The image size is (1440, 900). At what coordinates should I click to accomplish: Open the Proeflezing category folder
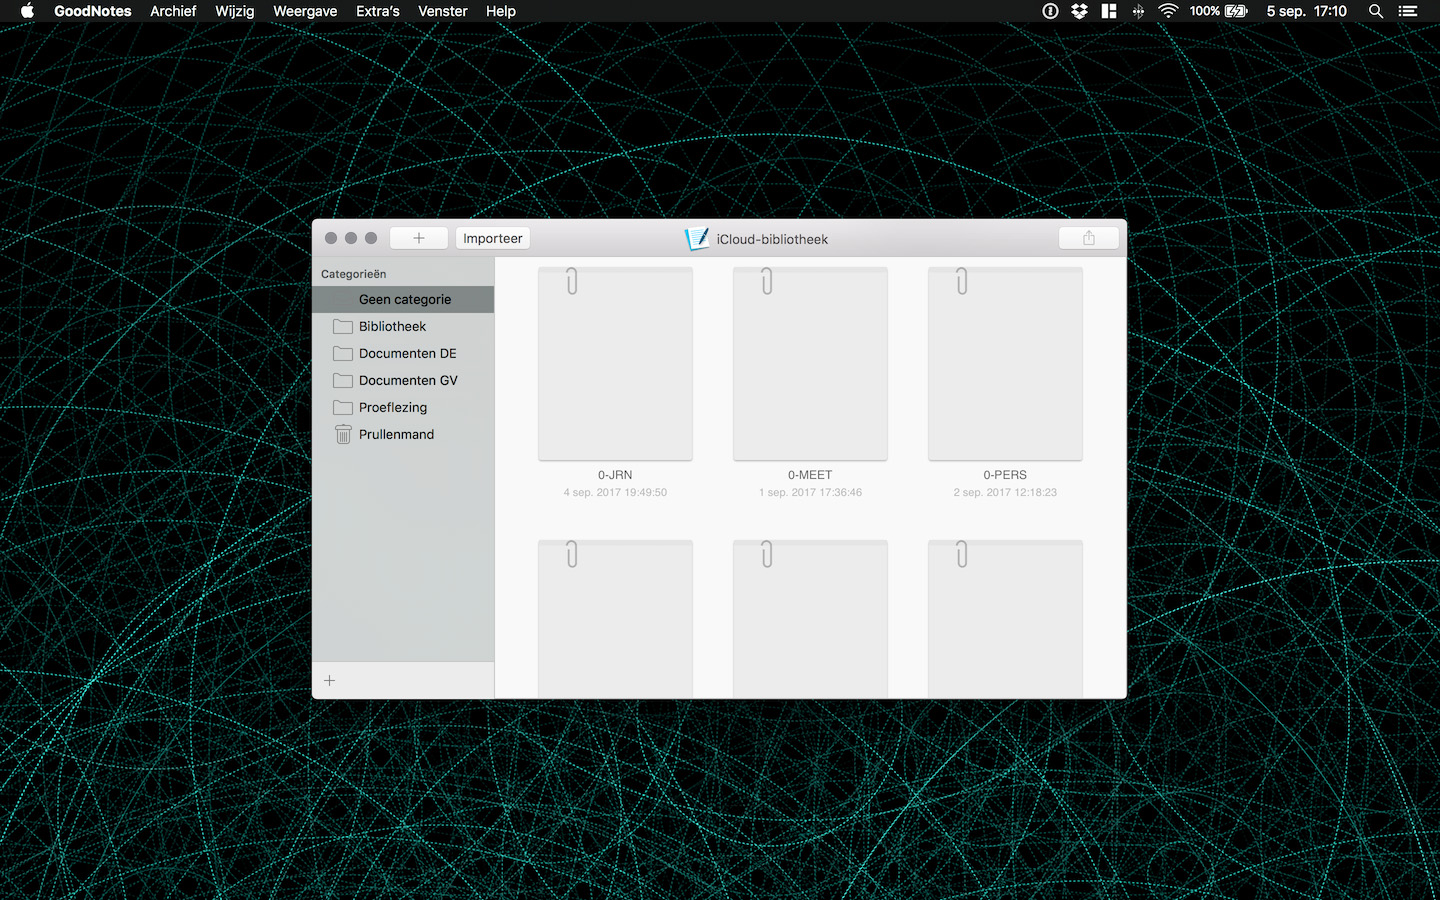[403, 407]
